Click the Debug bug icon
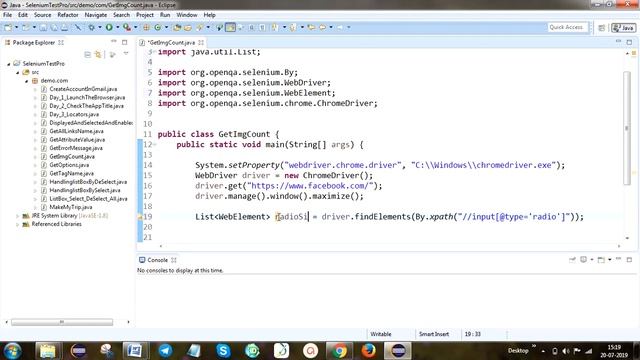This screenshot has width=640, height=360. (x=91, y=27)
